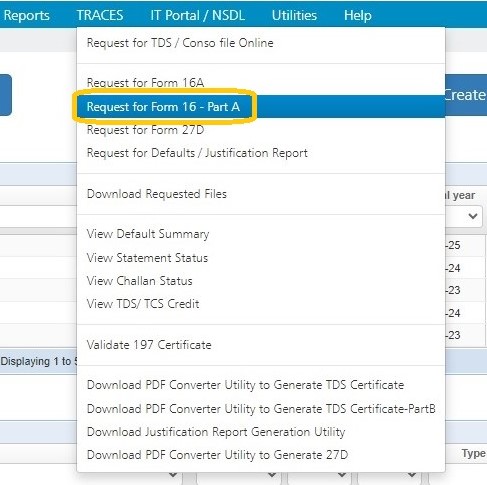Open the Utilities menu
This screenshot has width=487, height=485.
click(x=294, y=15)
